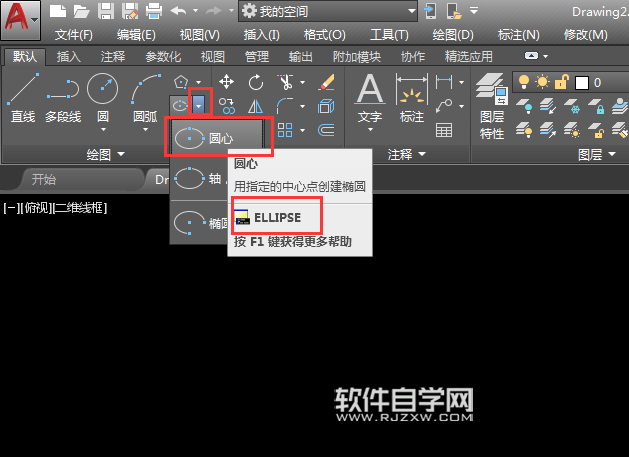
Task: Click the Move tool icon
Action: [x=227, y=82]
